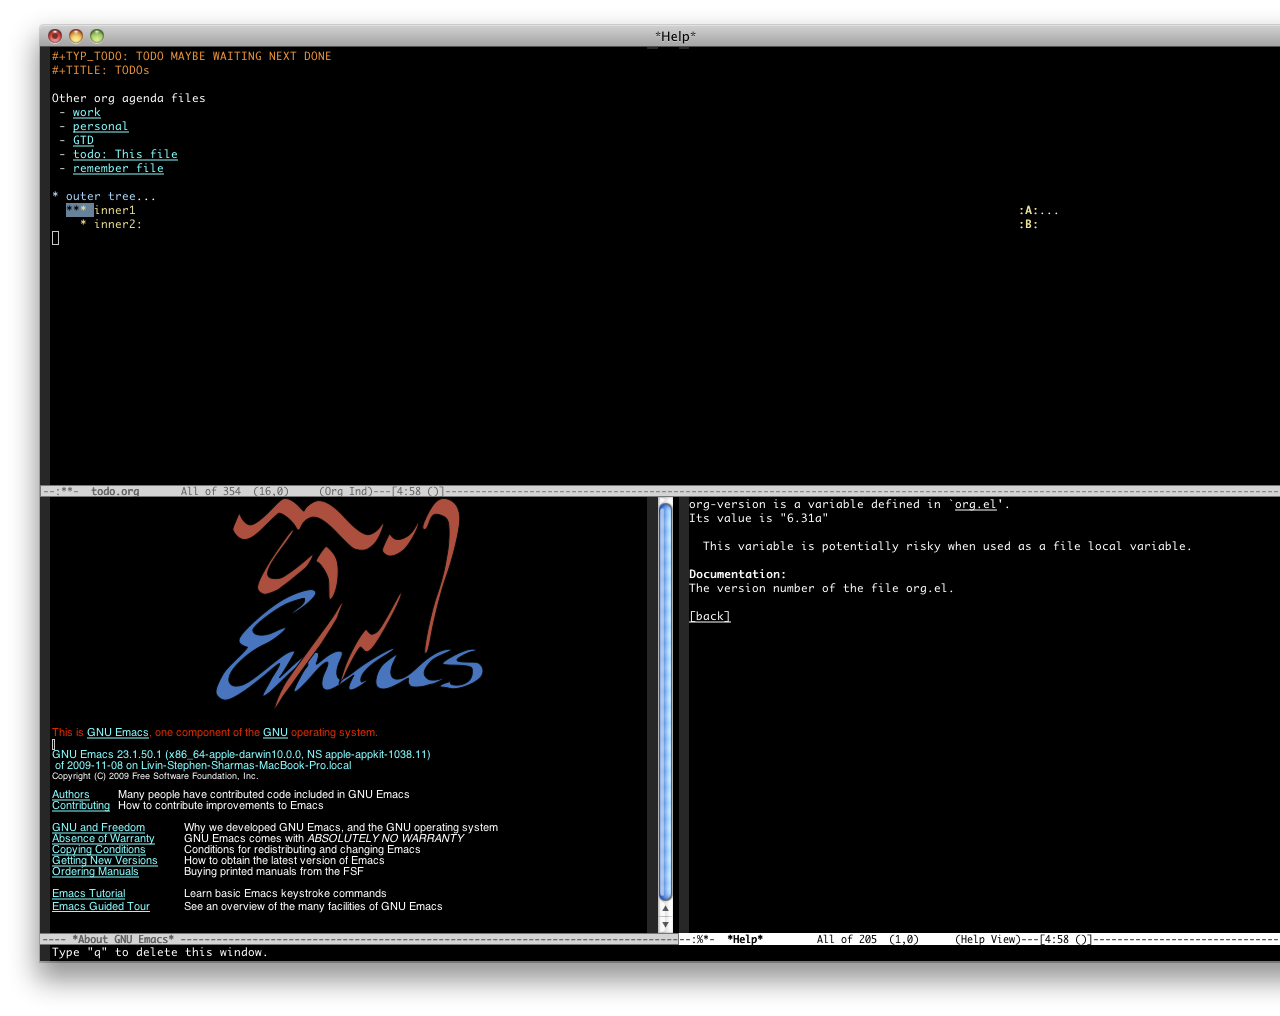Open the "Absence of Warranty" link
1280x1016 pixels.
coord(103,838)
